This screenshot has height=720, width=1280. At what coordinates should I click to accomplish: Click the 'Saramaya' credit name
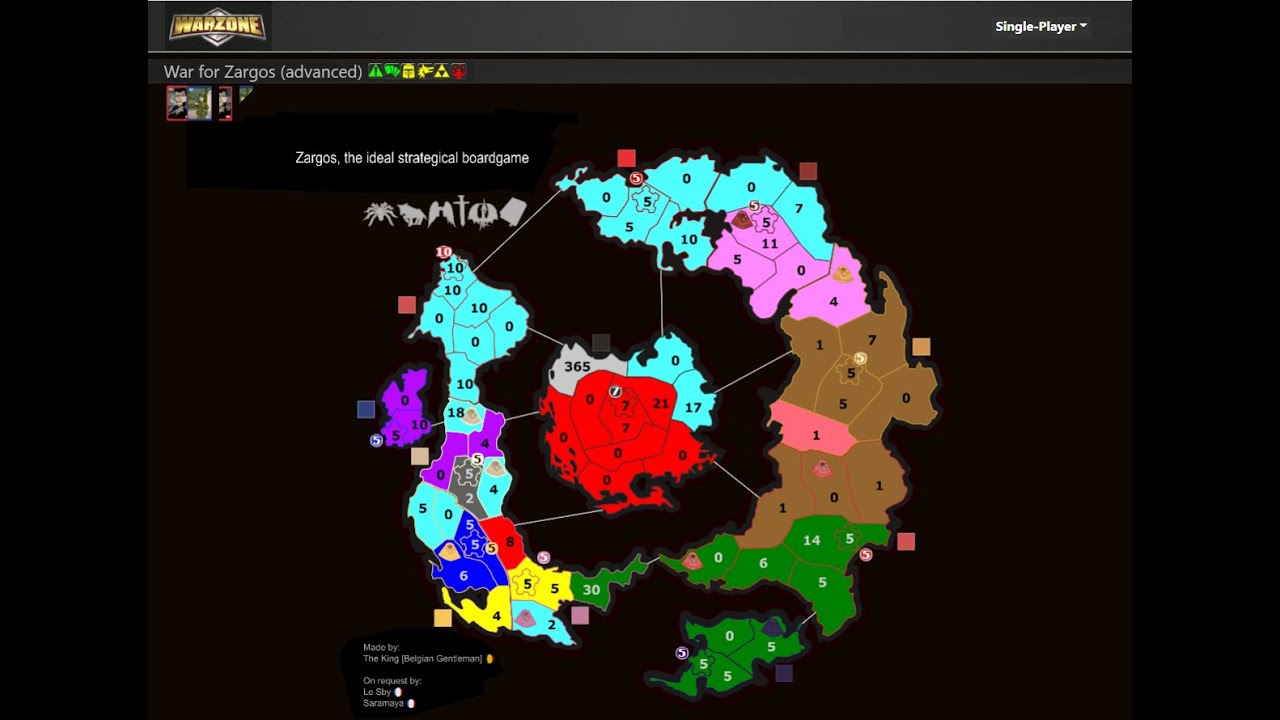coord(383,703)
